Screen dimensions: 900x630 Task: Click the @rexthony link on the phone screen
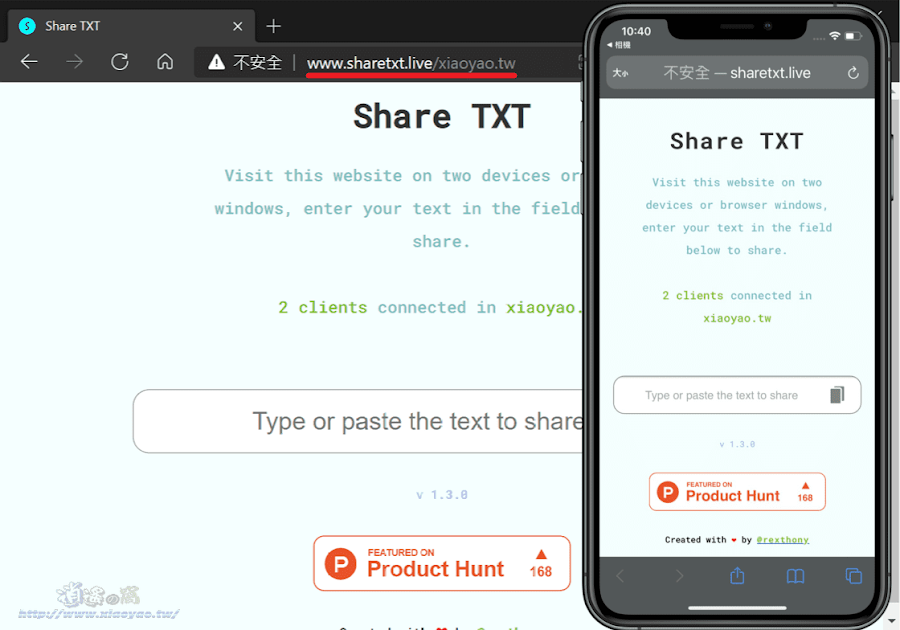click(783, 539)
